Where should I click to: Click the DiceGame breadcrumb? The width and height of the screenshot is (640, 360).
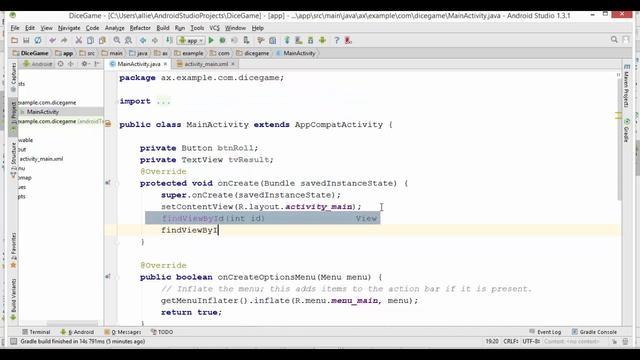tap(31, 53)
